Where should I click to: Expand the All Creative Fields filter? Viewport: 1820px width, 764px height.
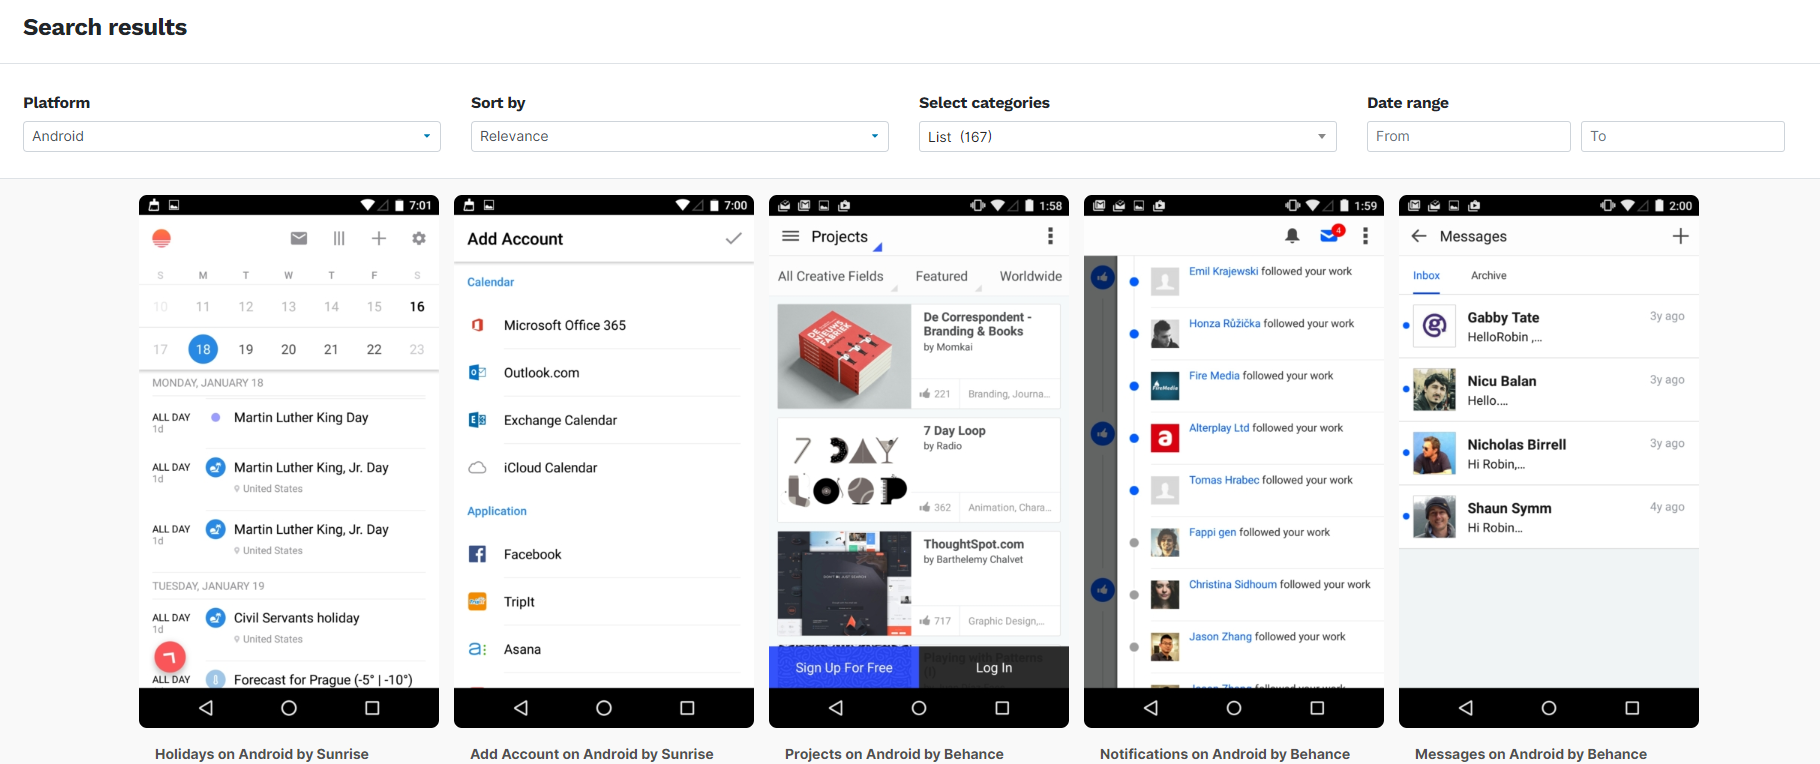click(x=836, y=277)
